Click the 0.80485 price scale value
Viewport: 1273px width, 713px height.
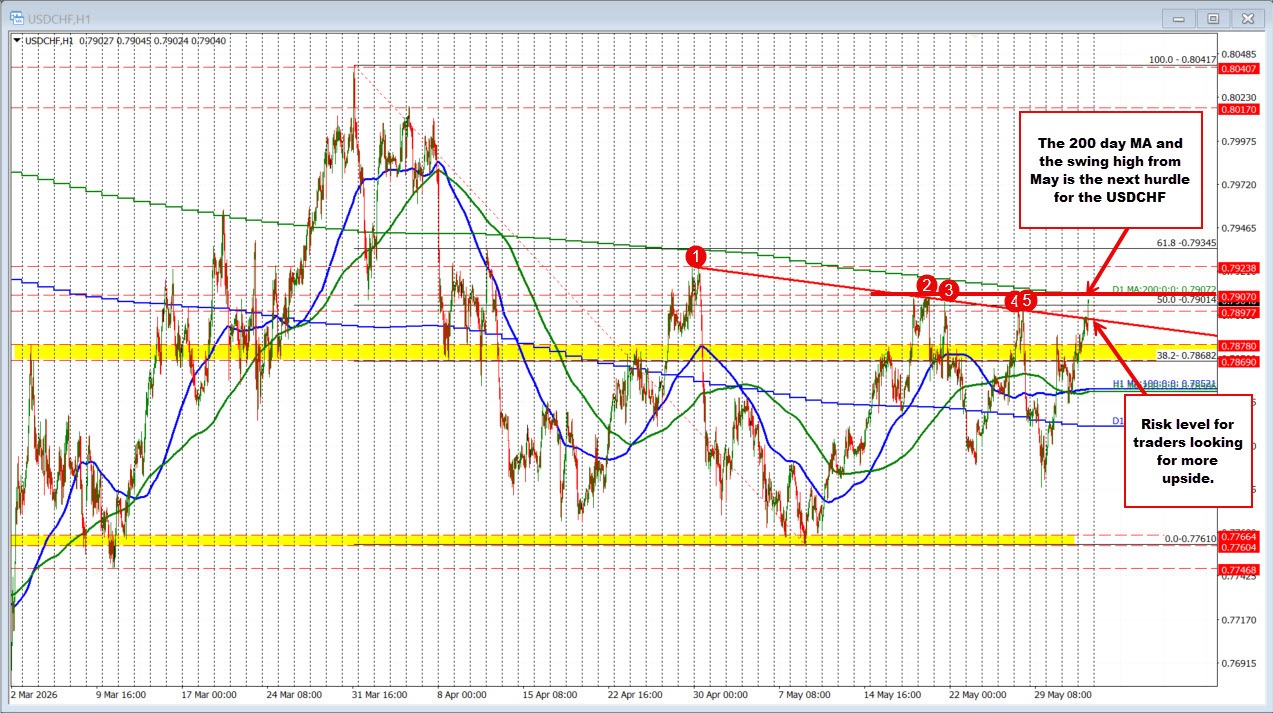pos(1238,54)
